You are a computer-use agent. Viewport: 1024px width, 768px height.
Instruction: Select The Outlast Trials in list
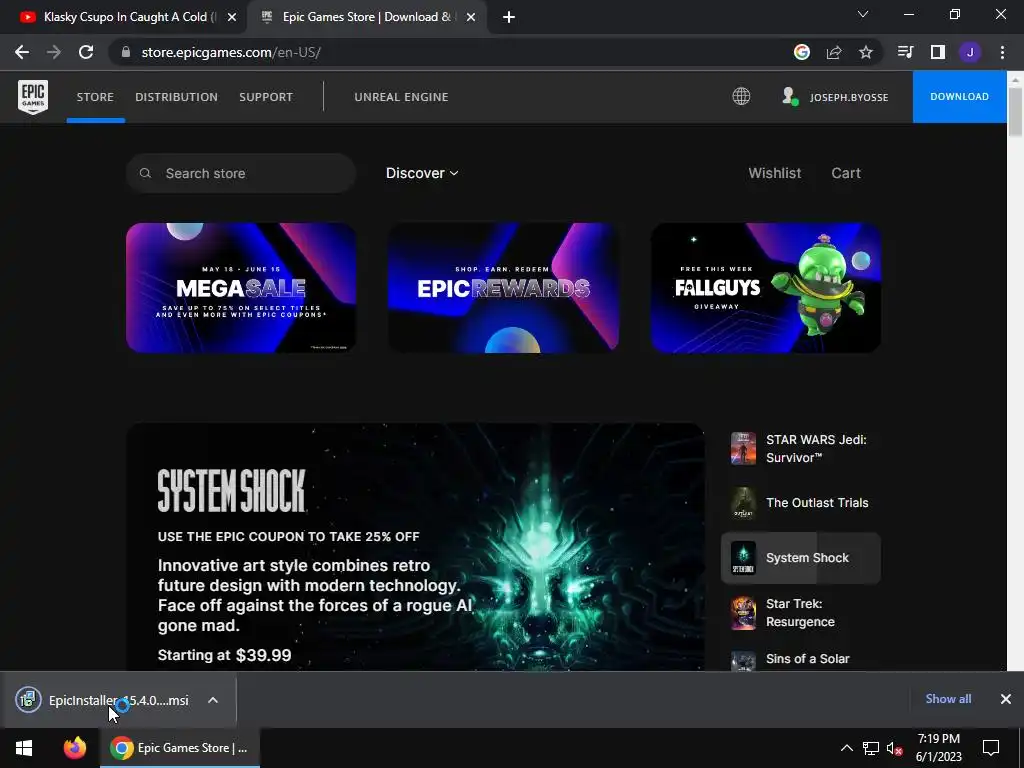point(801,503)
